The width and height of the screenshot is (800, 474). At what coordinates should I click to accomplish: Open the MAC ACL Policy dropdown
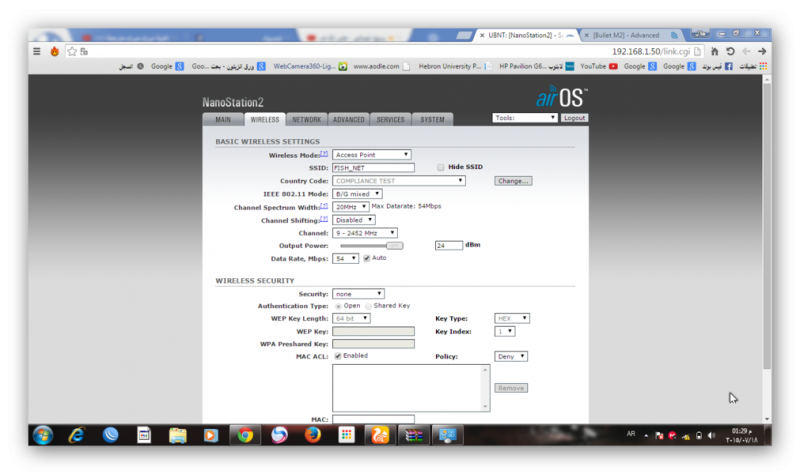(x=511, y=357)
